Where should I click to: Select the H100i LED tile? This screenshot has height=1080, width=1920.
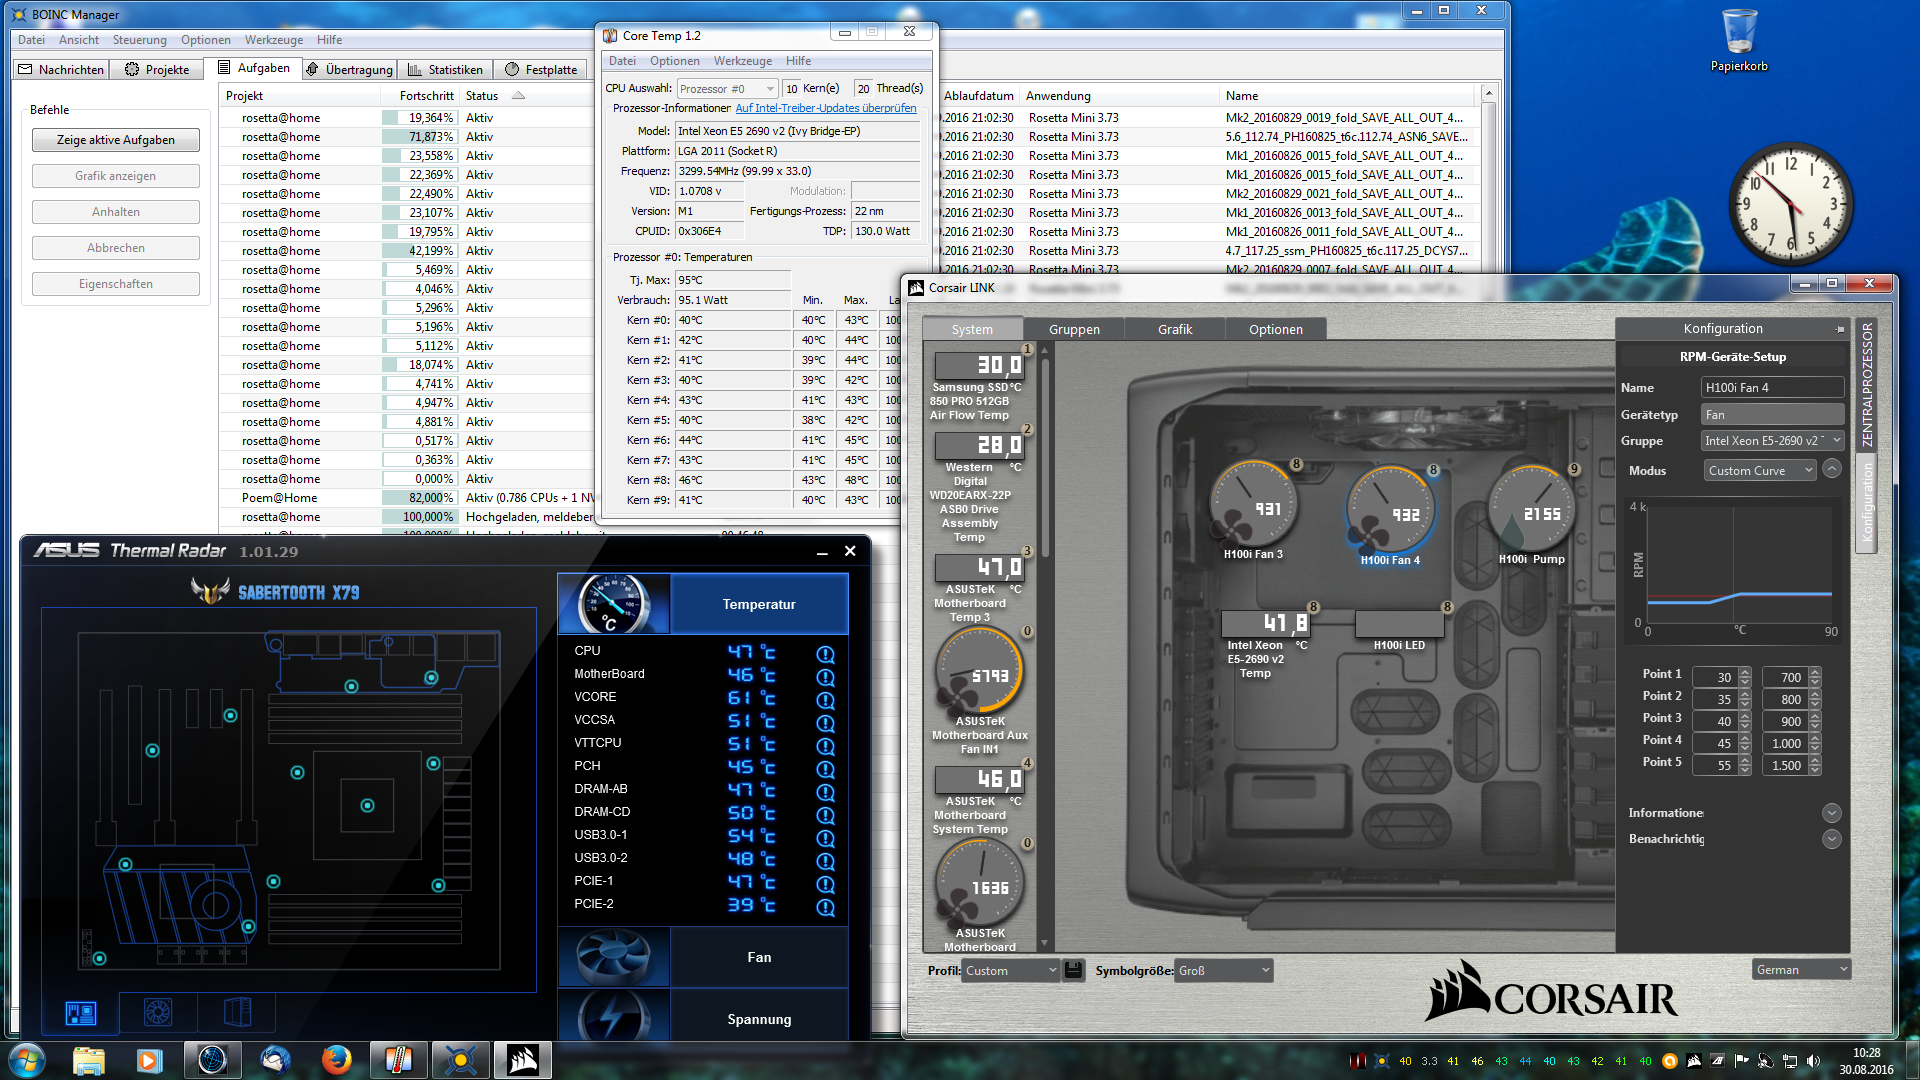click(1399, 625)
